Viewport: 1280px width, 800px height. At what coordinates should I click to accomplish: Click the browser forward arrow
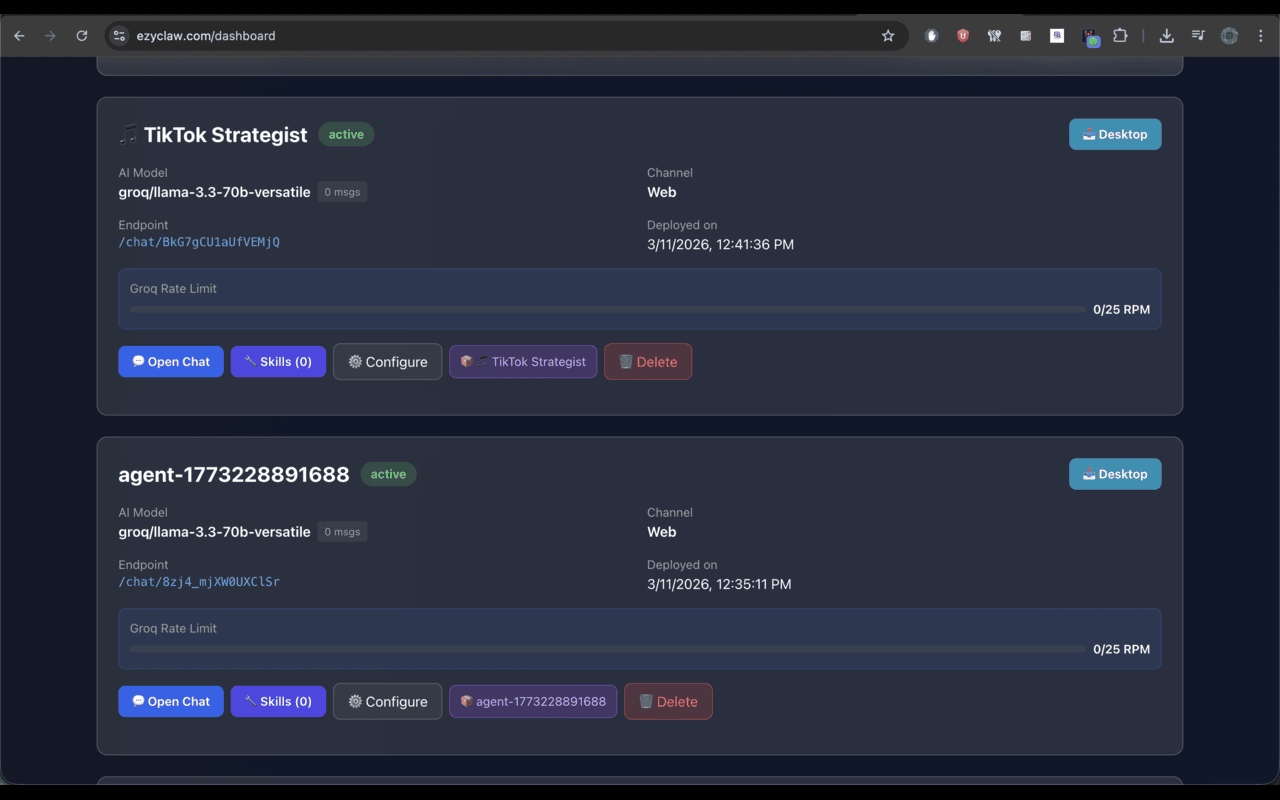pos(50,36)
